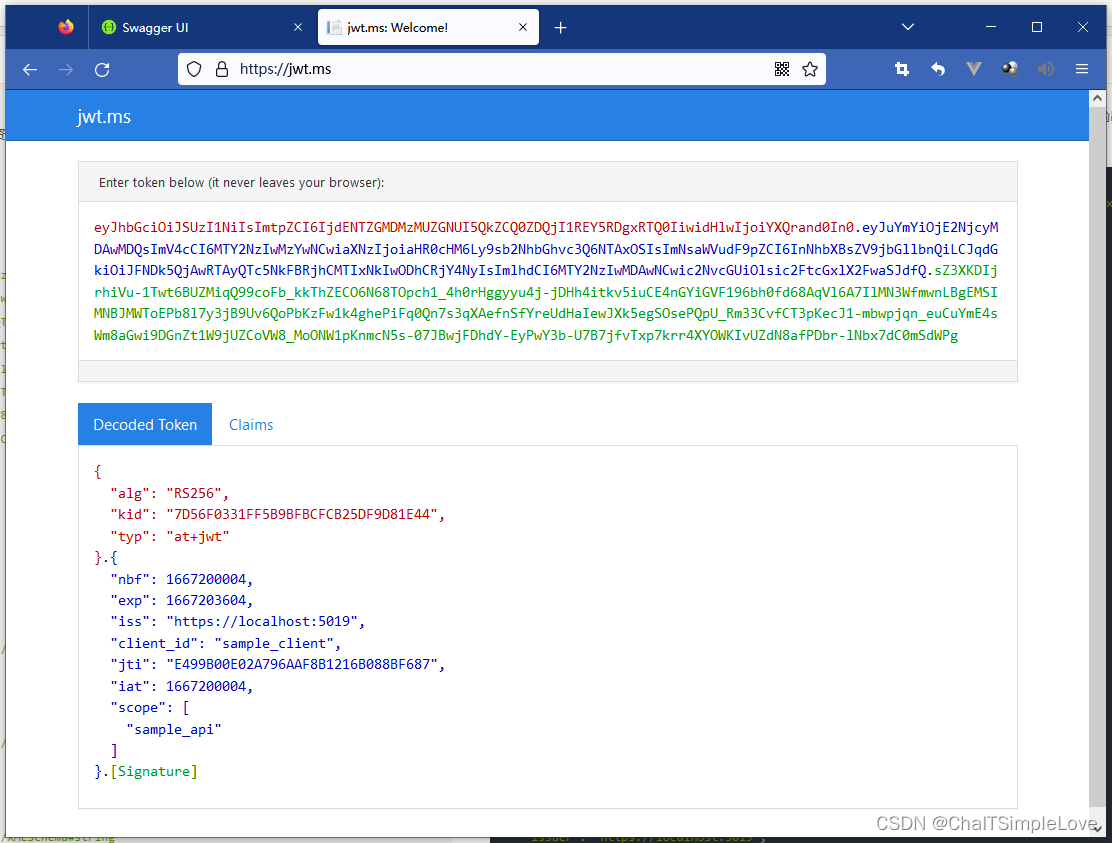Open a new browser tab

point(560,28)
